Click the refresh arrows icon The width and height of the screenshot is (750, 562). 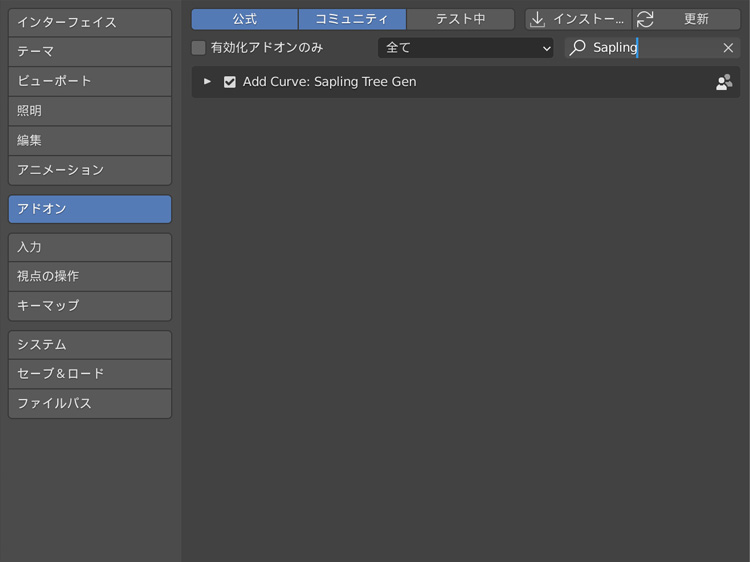coord(645,19)
